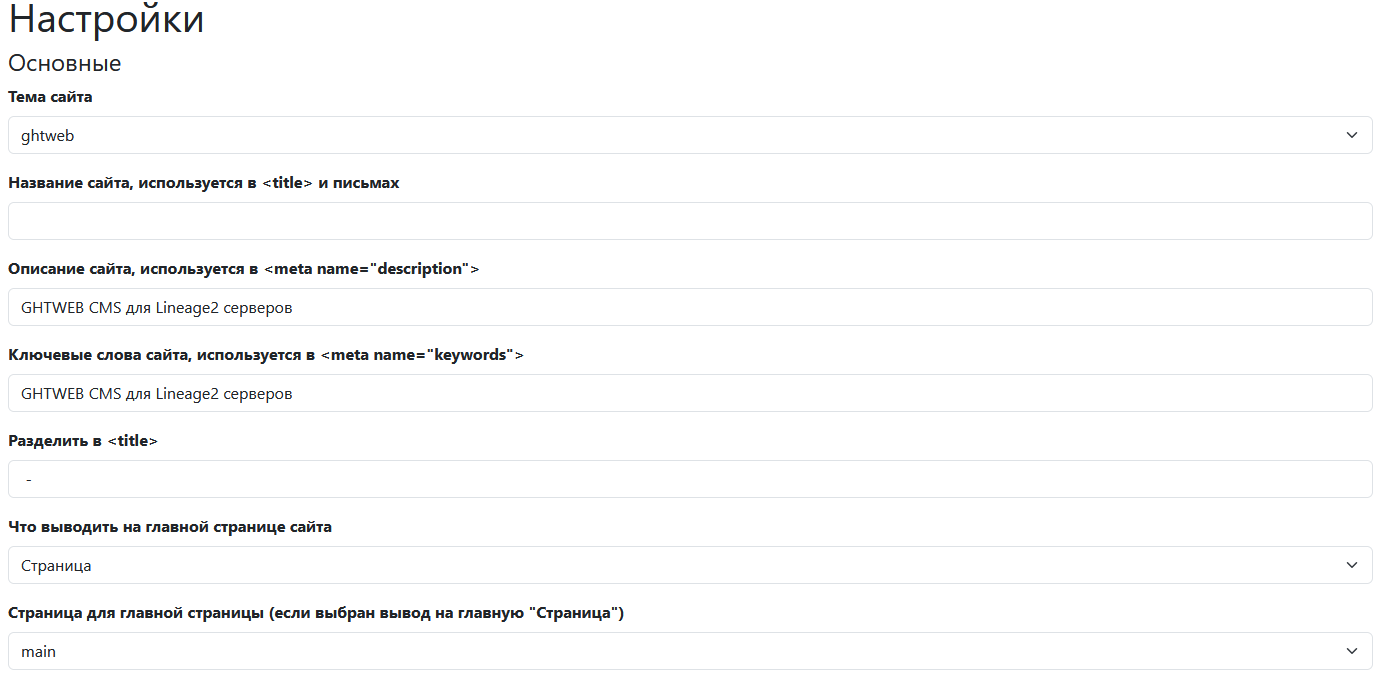Click the Основные section heading

point(65,63)
